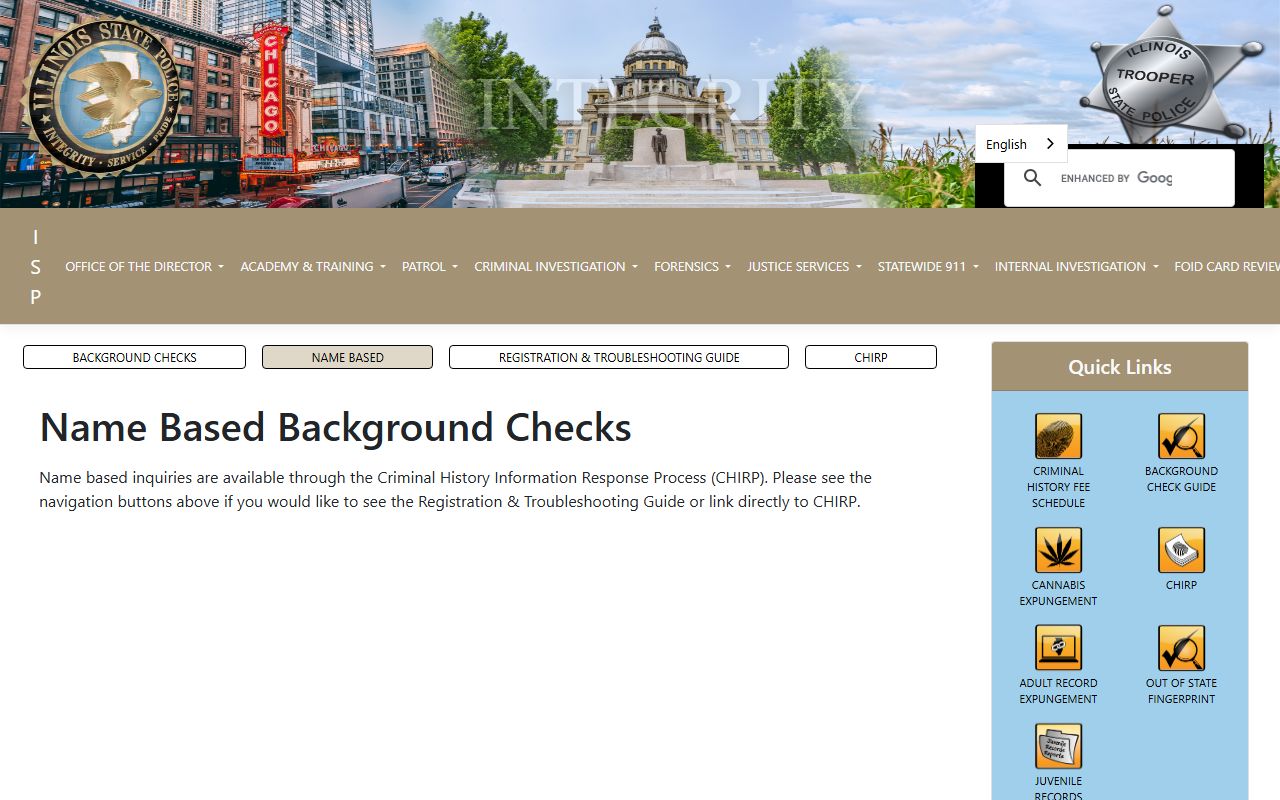
Task: Expand the Patrol menu
Action: (430, 266)
